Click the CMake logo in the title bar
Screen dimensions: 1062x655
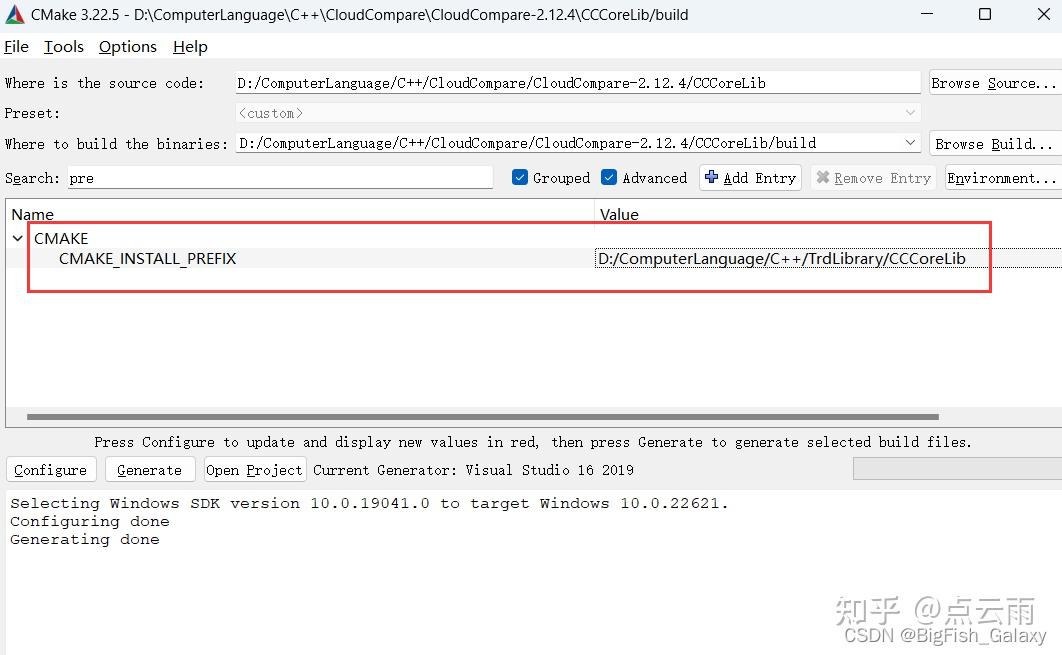13,14
